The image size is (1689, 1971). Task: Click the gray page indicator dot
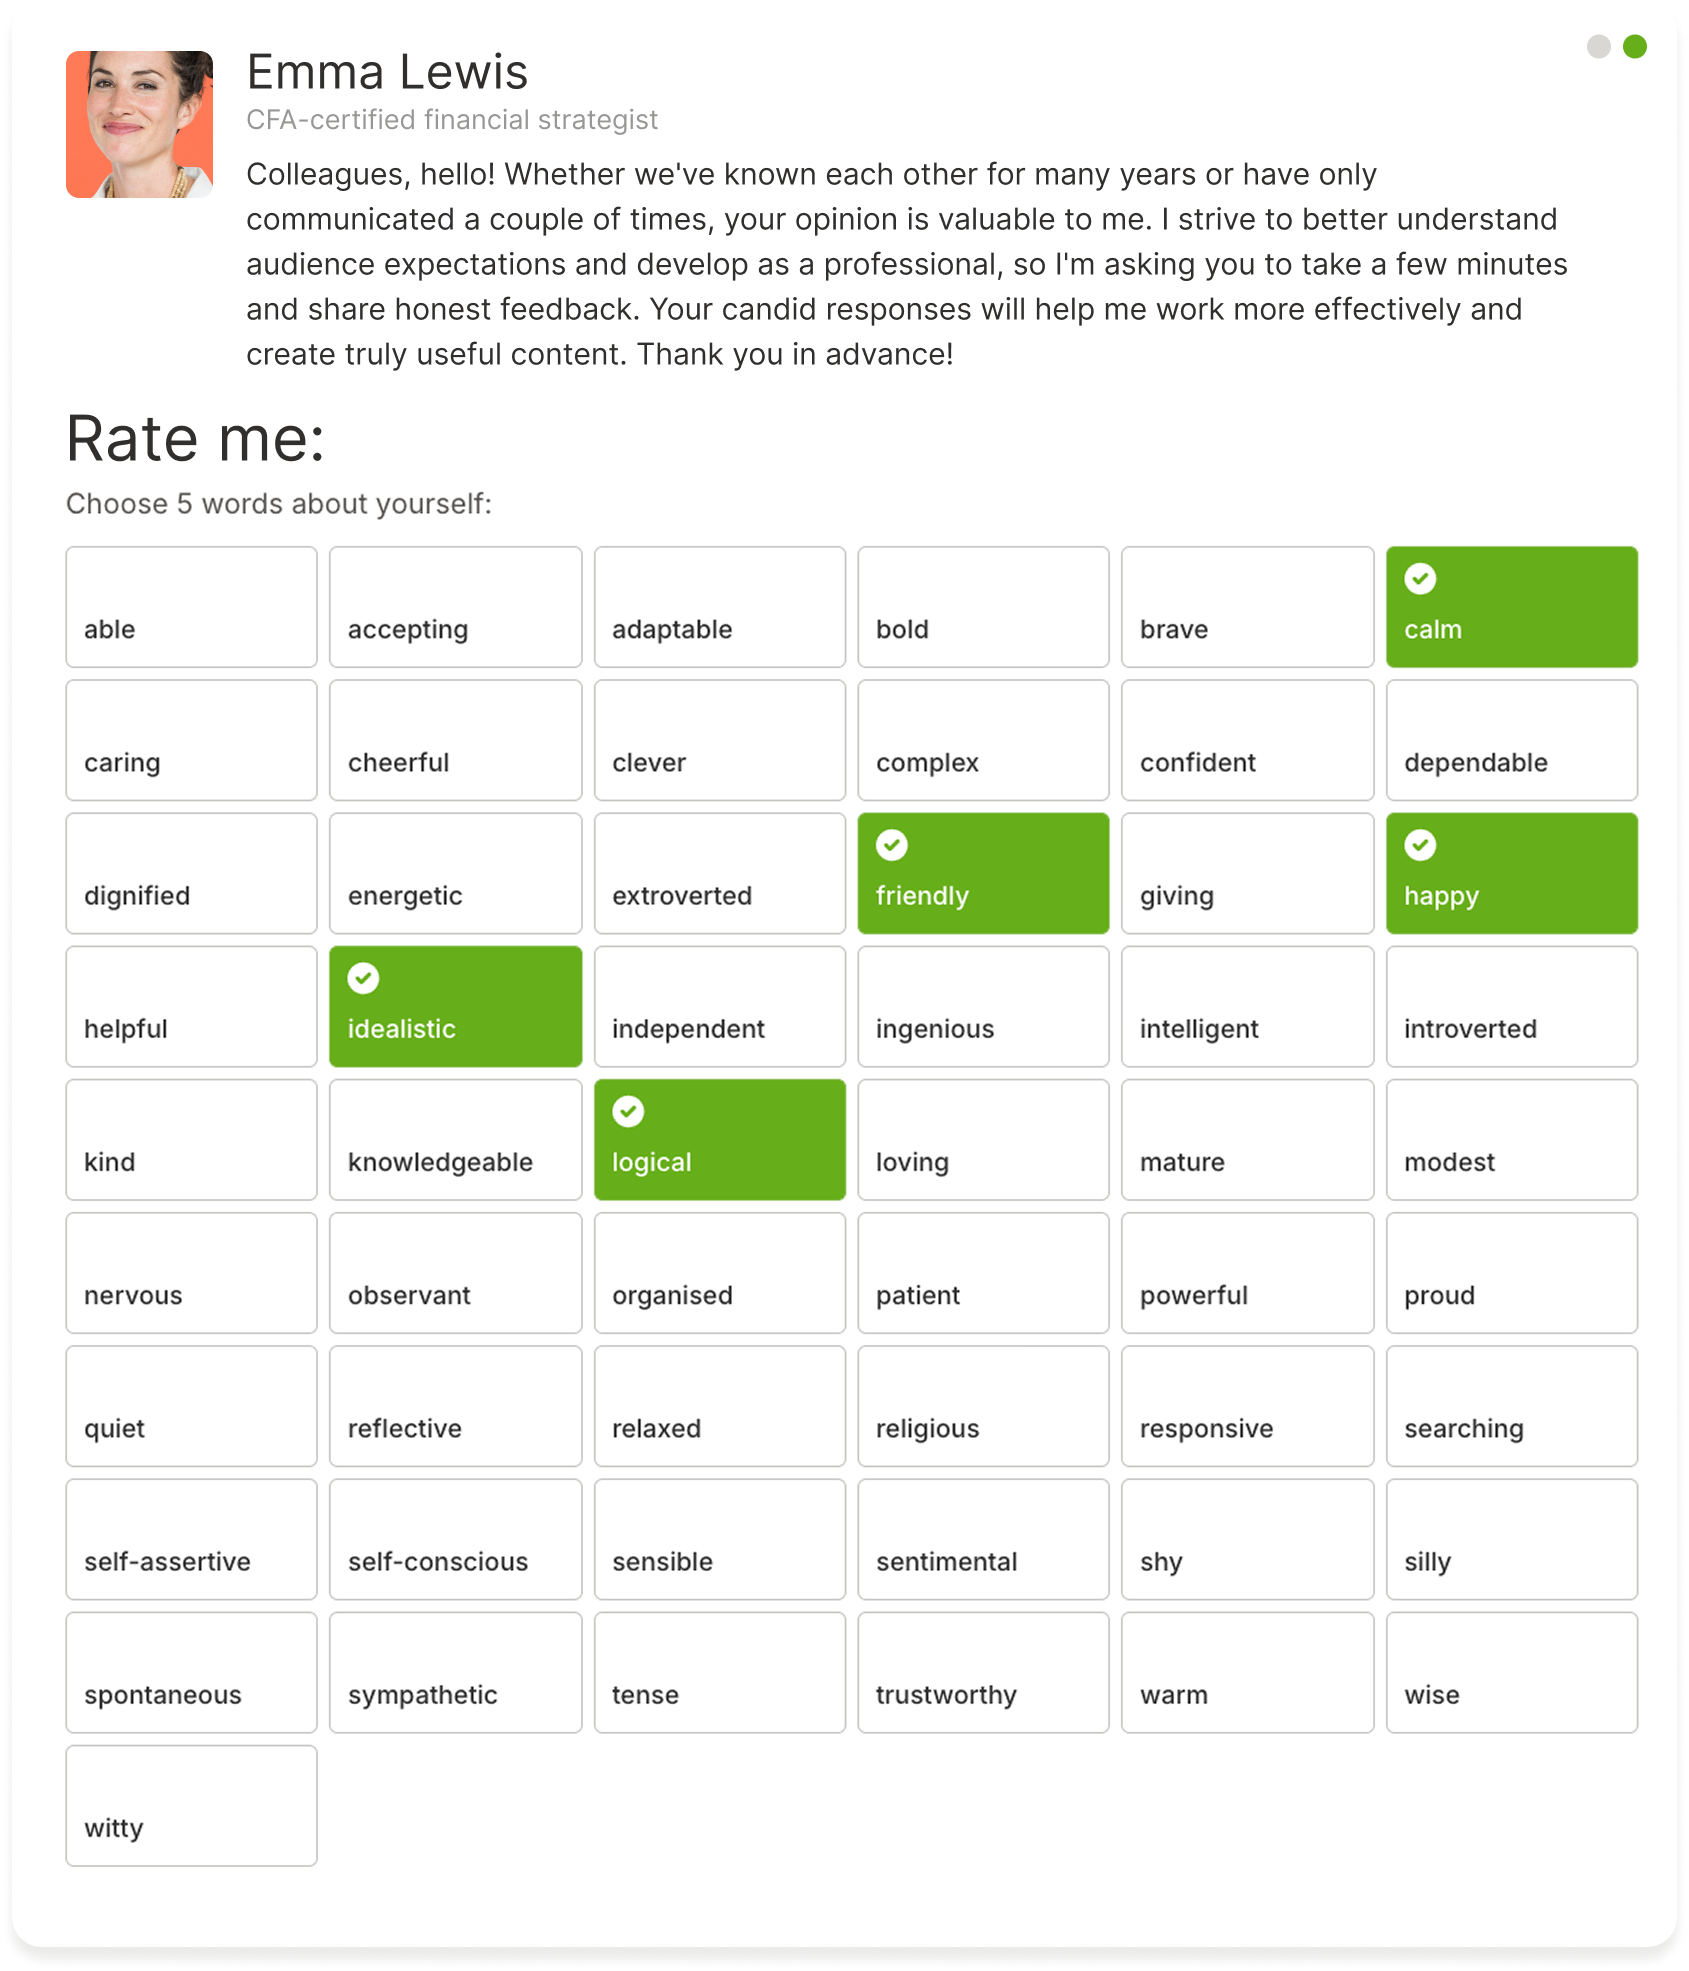pos(1599,47)
